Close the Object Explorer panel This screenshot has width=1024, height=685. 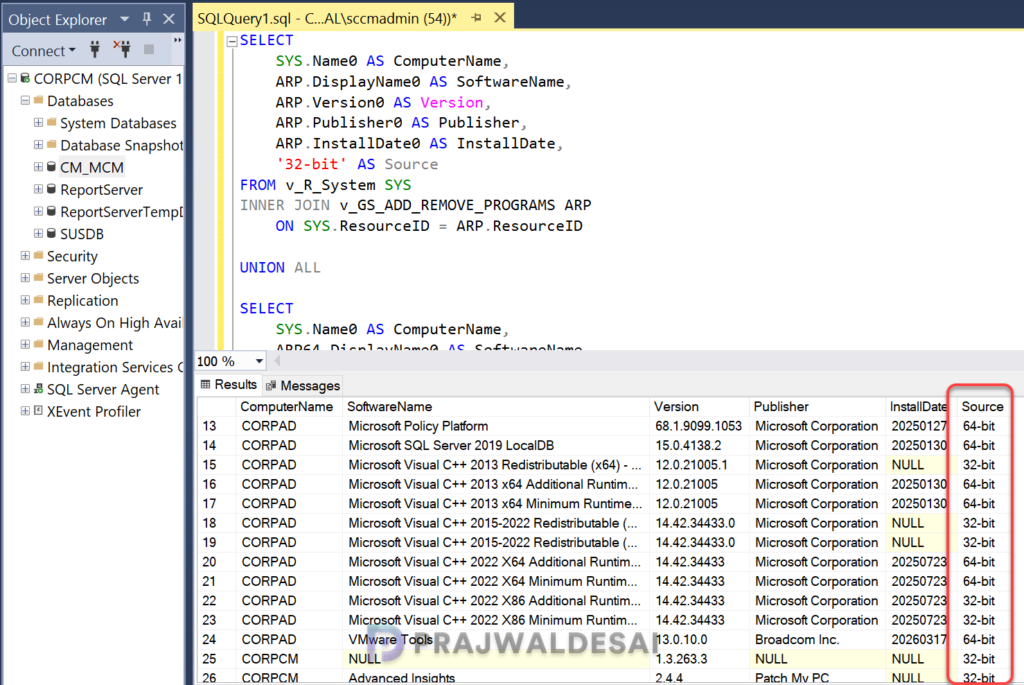coord(168,19)
